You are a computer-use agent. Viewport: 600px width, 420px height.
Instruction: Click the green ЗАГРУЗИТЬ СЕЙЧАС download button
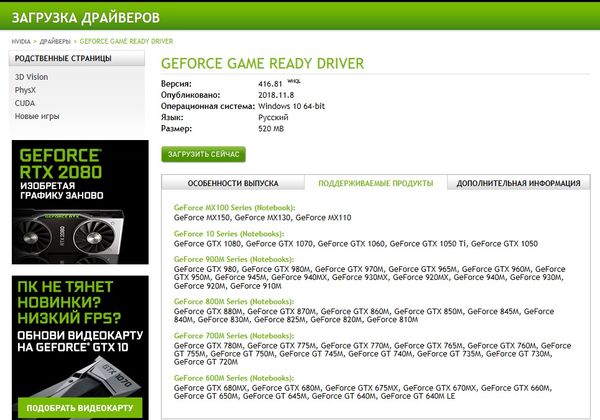pyautogui.click(x=203, y=154)
